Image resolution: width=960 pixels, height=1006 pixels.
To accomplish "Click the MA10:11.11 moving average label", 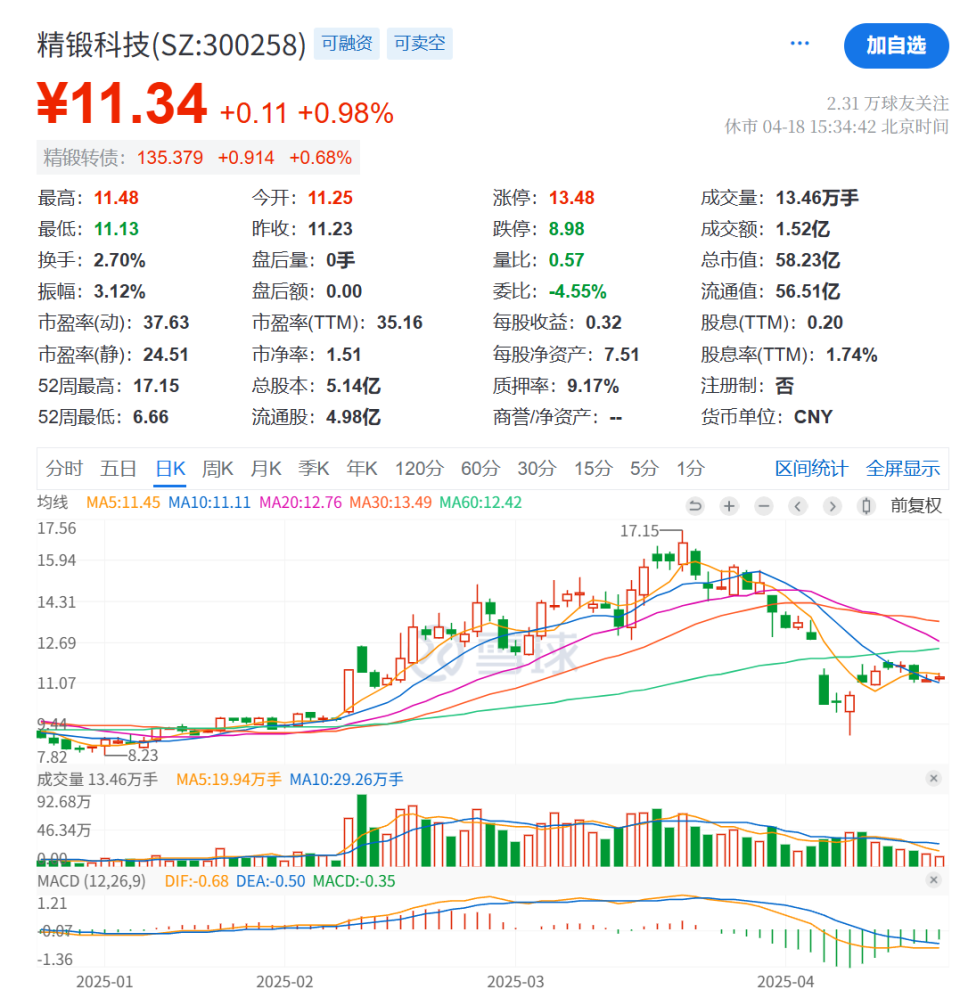I will tap(209, 502).
